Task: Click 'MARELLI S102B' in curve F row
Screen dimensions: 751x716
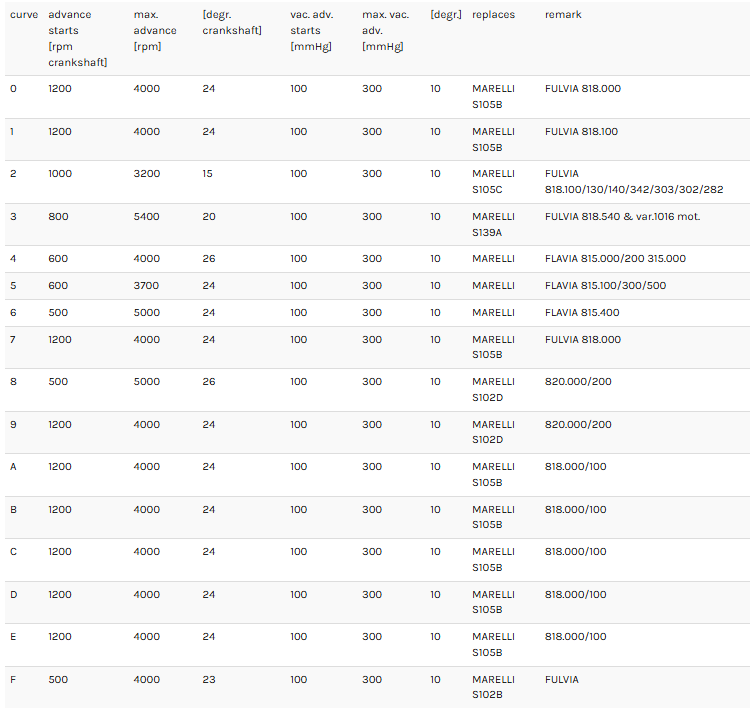Action: click(493, 687)
